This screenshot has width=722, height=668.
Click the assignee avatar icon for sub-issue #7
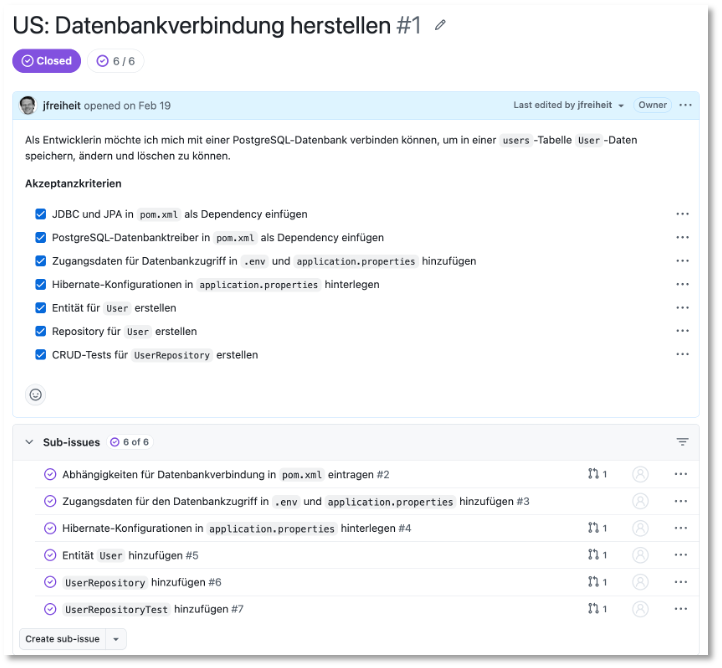pyautogui.click(x=640, y=609)
